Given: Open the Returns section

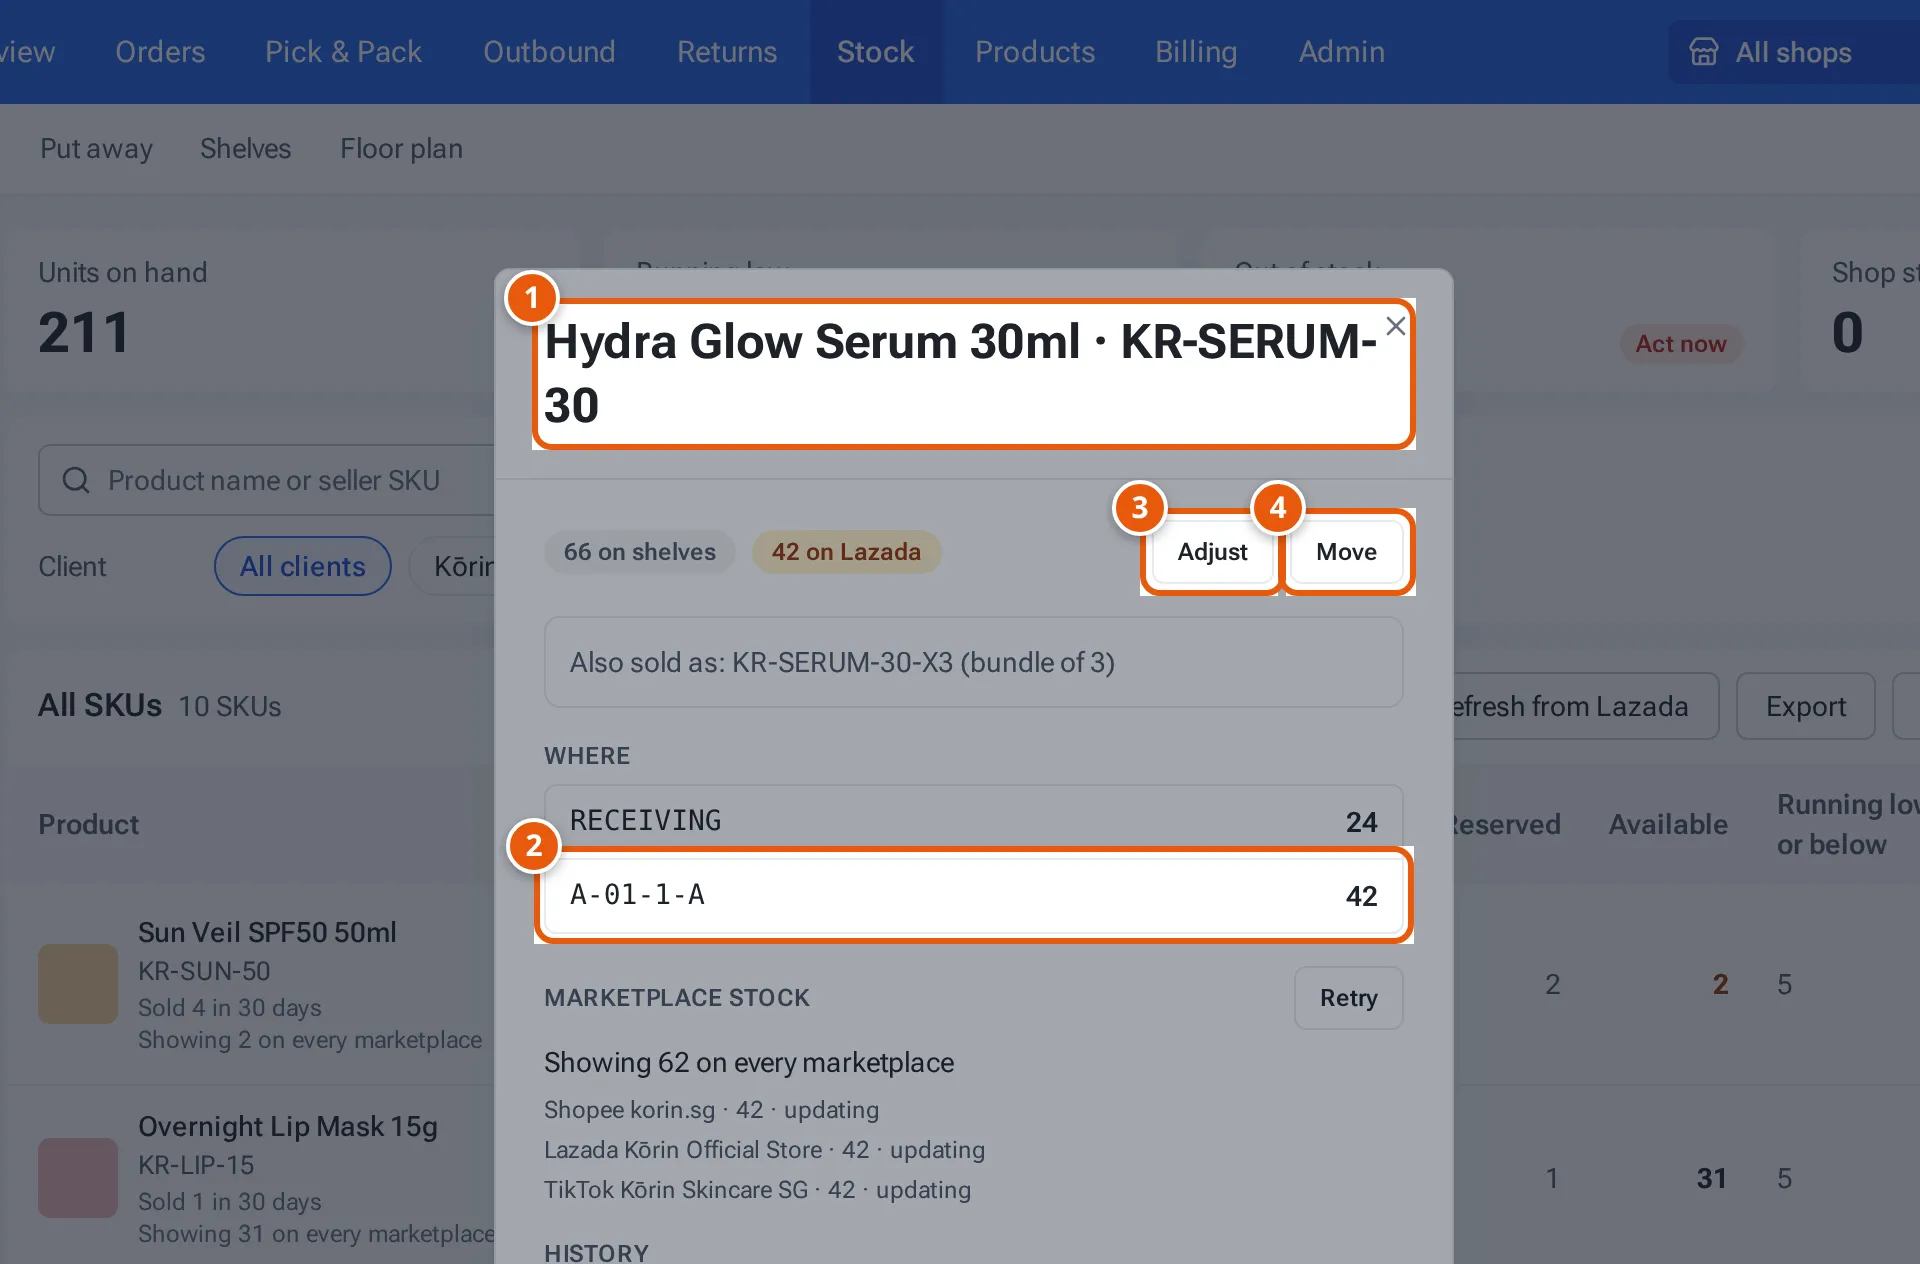Looking at the screenshot, I should (x=727, y=52).
